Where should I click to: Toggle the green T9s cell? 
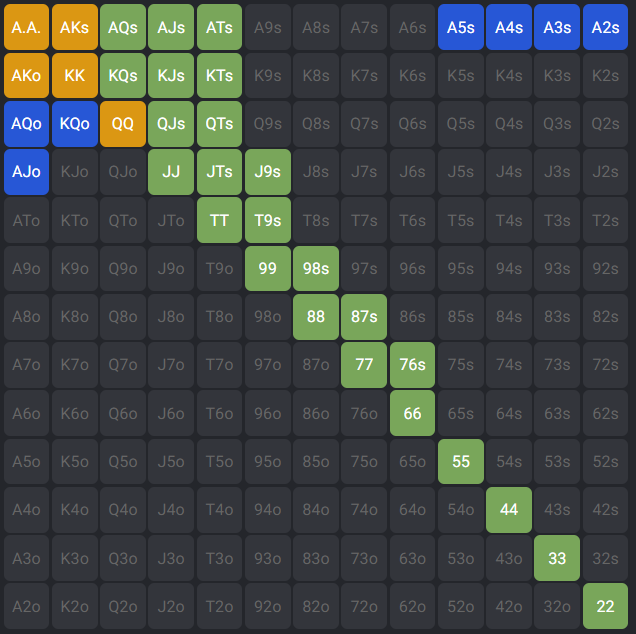click(x=267, y=220)
